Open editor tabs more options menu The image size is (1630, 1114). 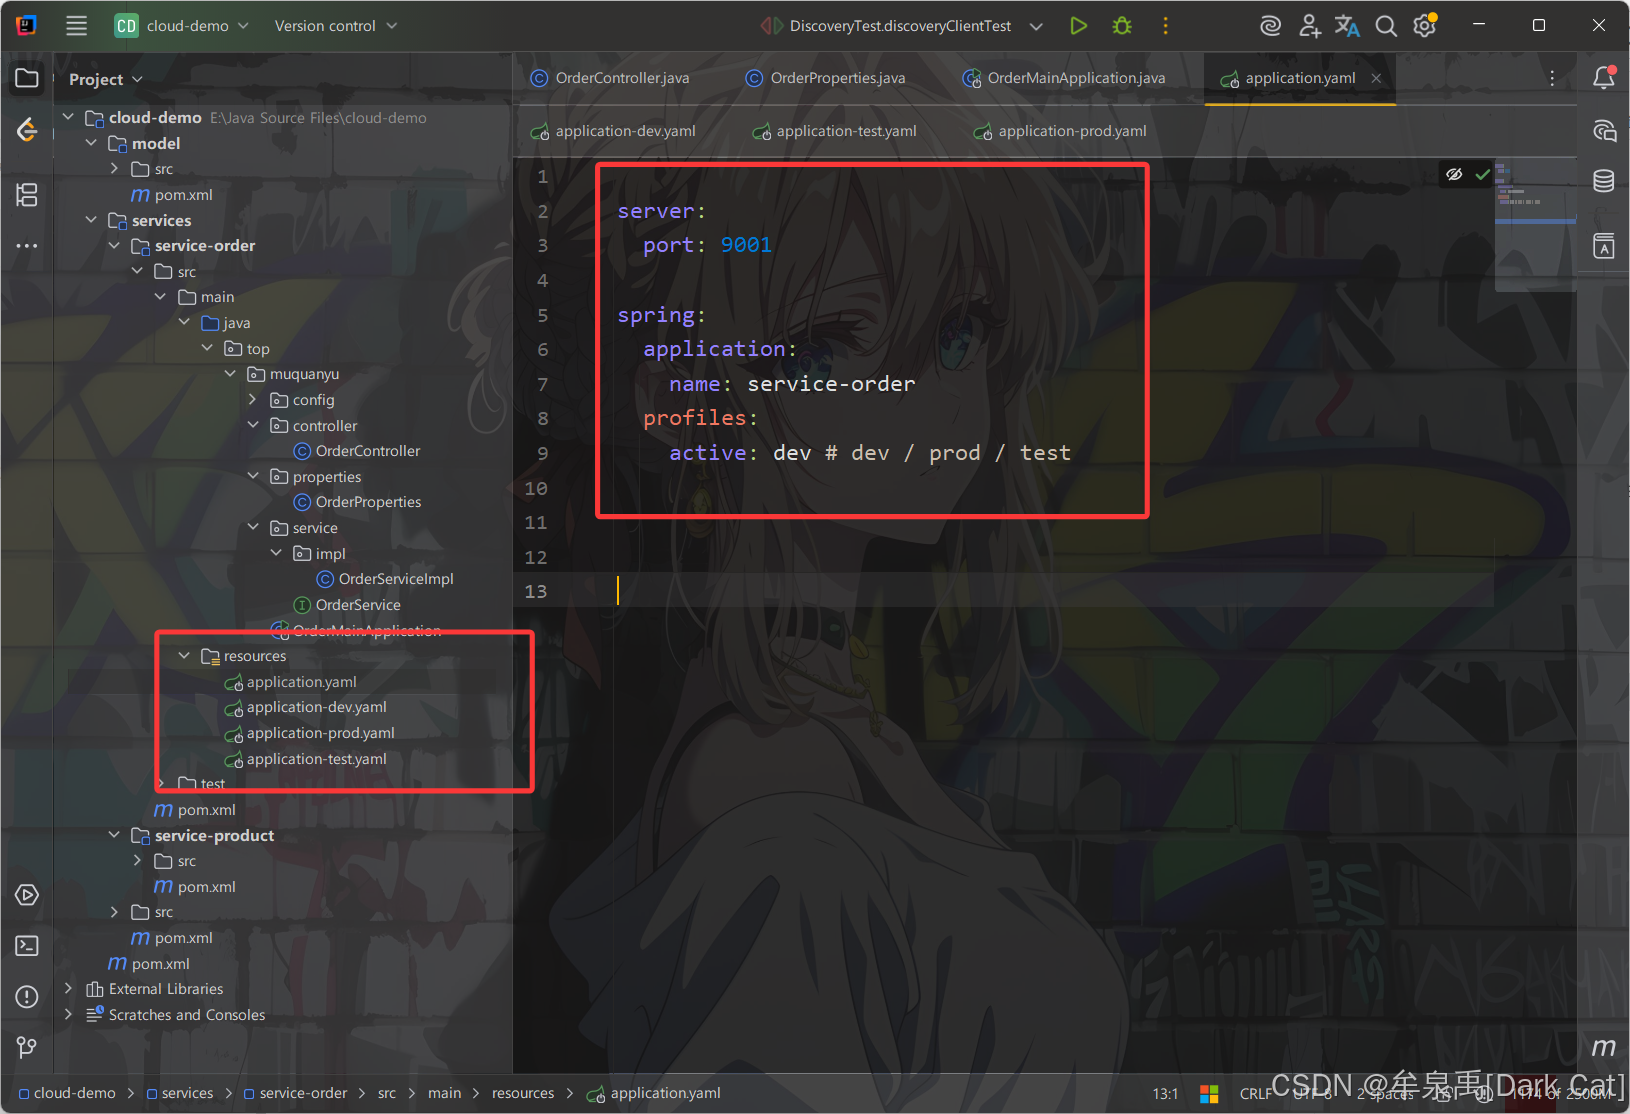click(1552, 78)
